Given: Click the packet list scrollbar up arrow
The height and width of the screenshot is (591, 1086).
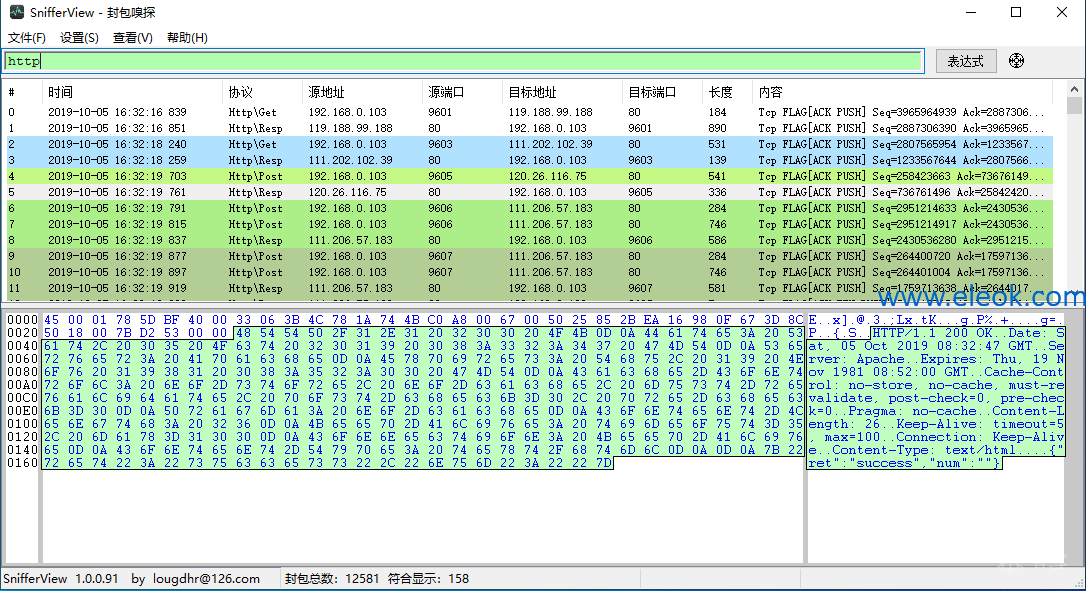Looking at the screenshot, I should click(x=1074, y=89).
